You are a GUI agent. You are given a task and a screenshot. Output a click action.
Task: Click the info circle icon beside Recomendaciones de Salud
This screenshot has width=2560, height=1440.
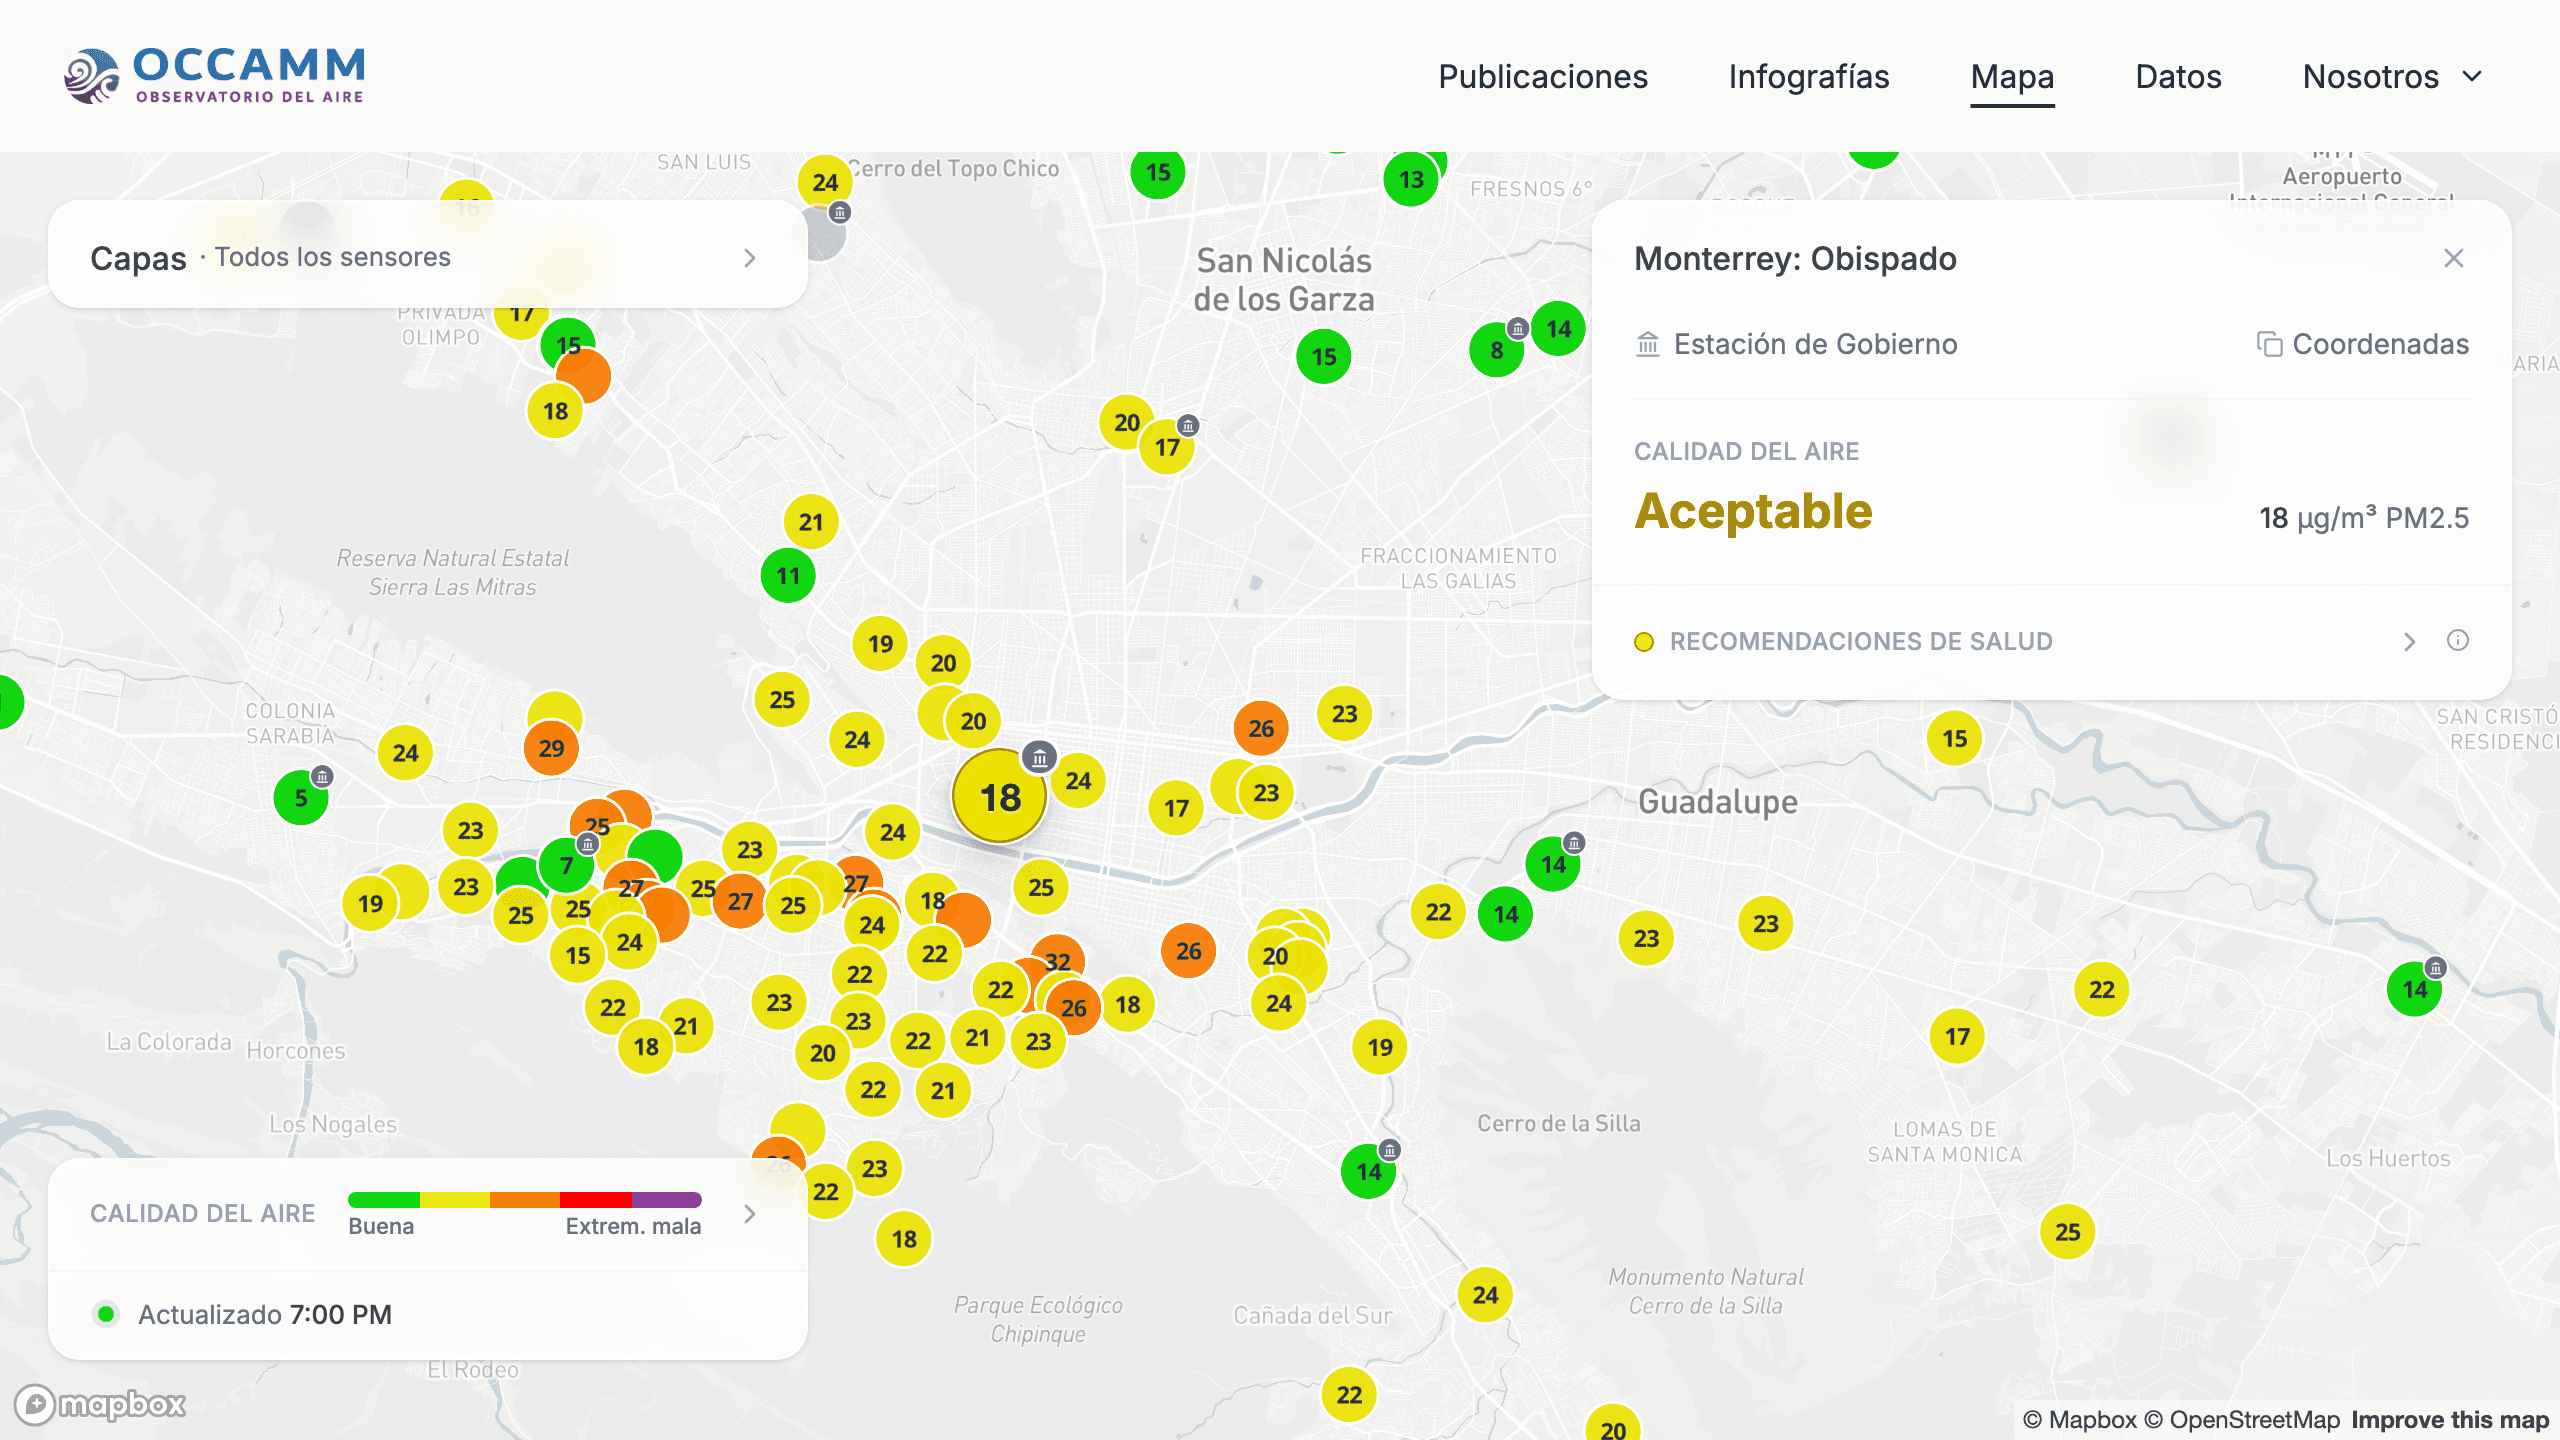tap(2457, 641)
